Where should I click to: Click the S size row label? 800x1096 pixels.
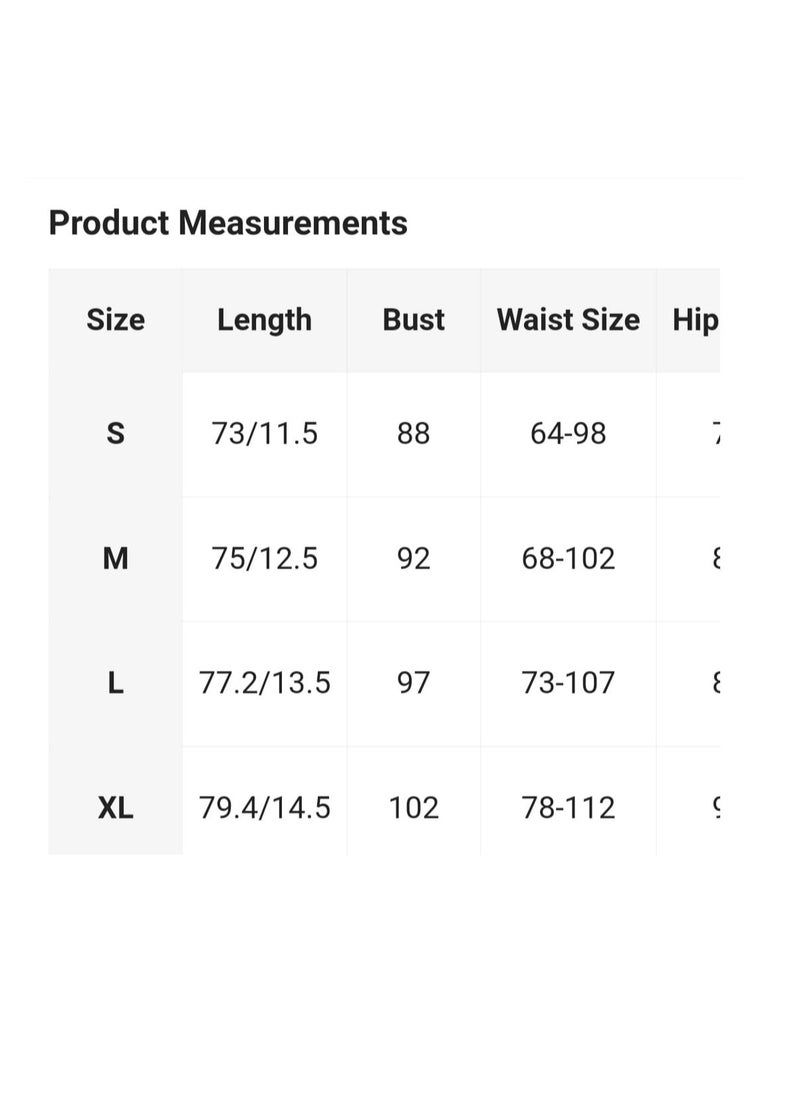pyautogui.click(x=115, y=433)
